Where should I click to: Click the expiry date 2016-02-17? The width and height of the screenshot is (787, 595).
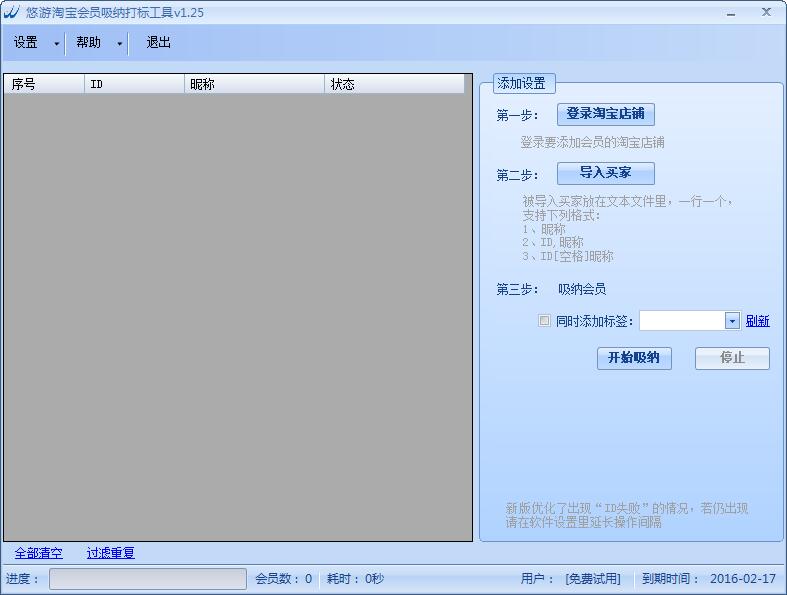[743, 579]
